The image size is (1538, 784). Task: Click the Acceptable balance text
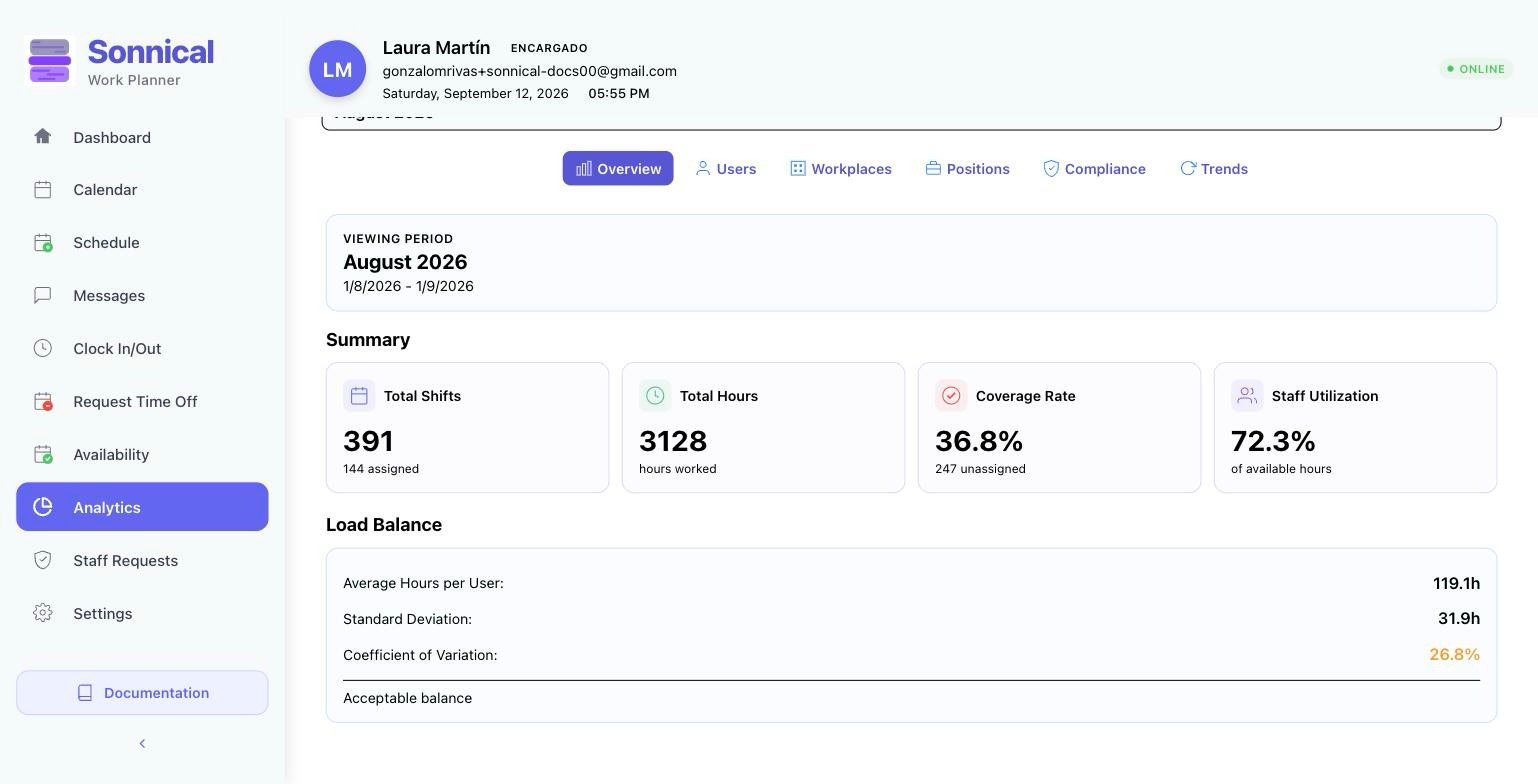click(407, 698)
